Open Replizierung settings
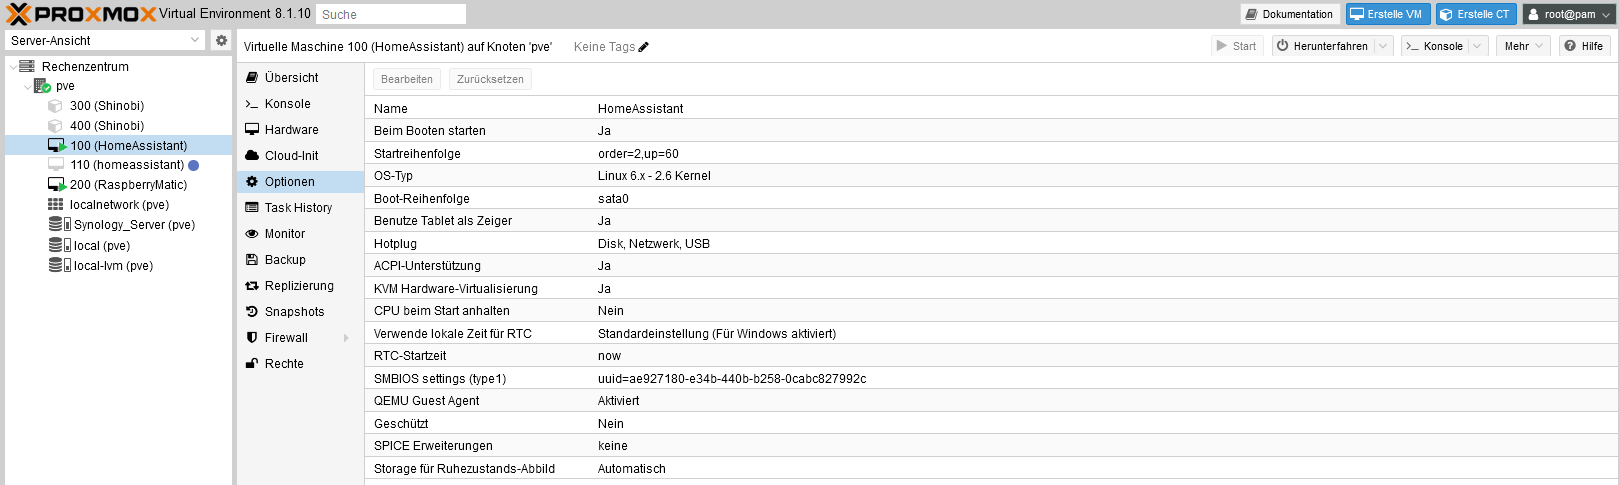Screen dimensions: 1619x485 click(x=300, y=286)
